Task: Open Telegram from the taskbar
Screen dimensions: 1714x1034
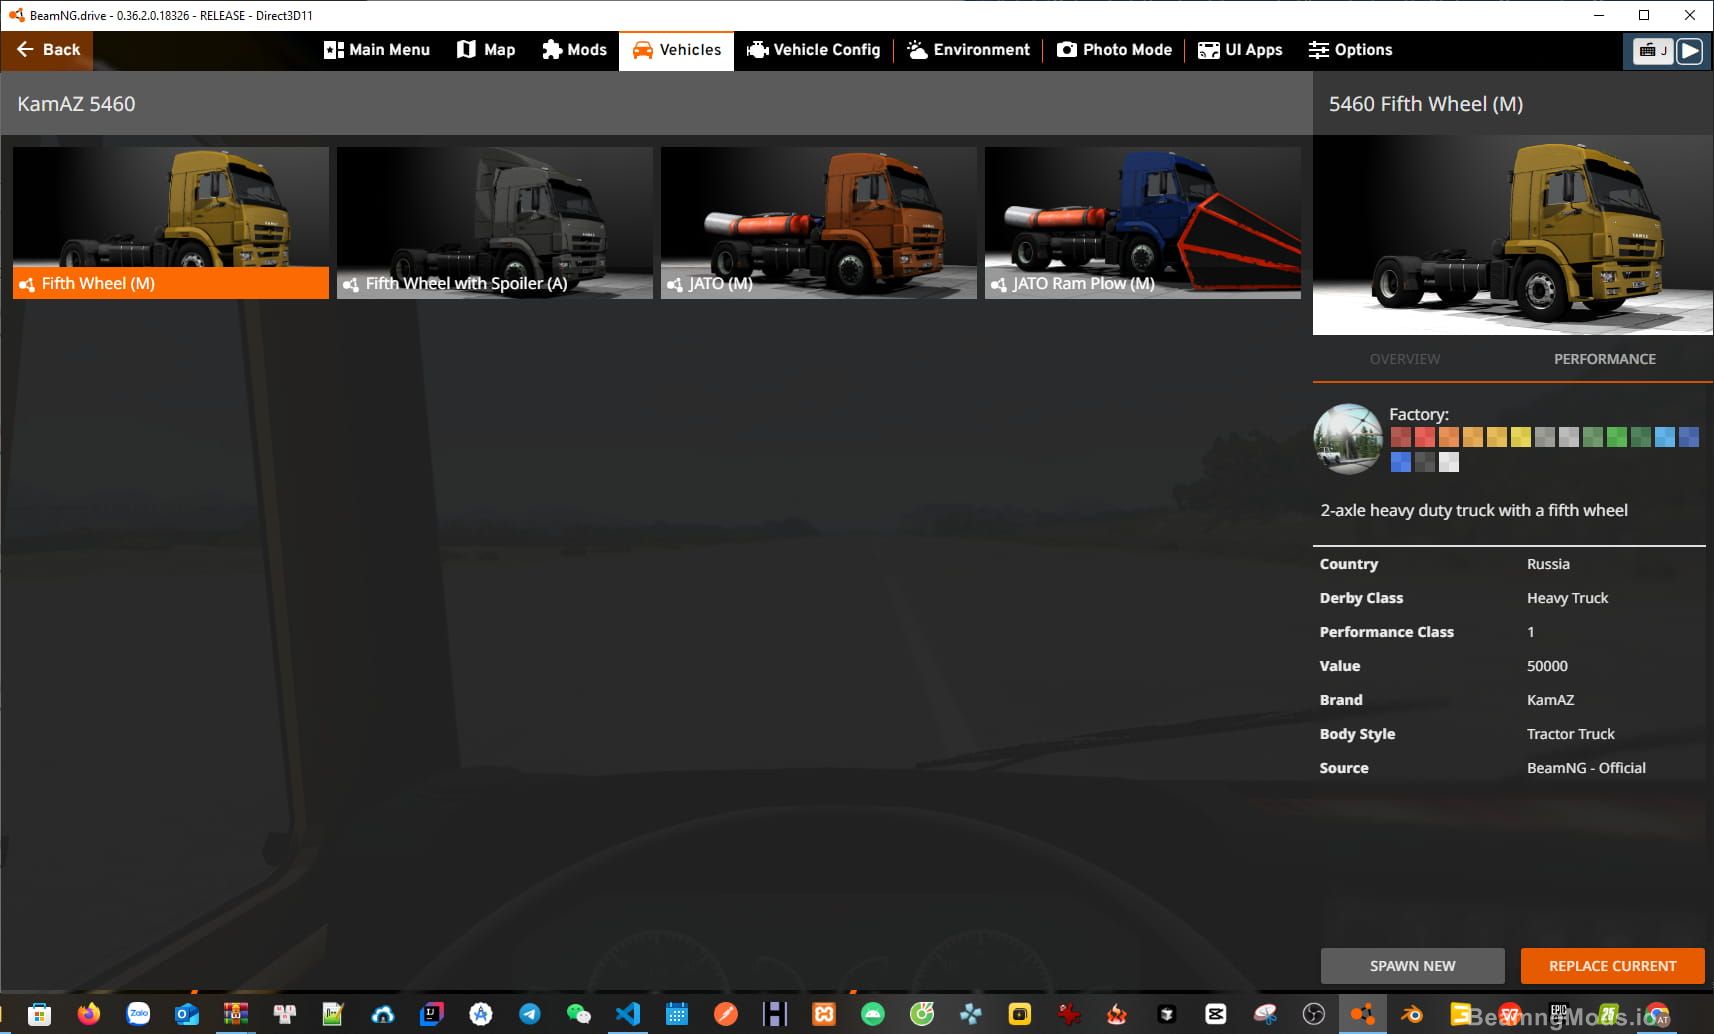Action: tap(530, 1014)
